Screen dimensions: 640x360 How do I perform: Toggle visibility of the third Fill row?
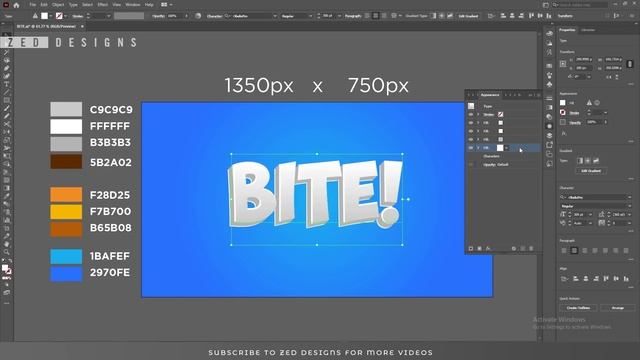point(471,139)
